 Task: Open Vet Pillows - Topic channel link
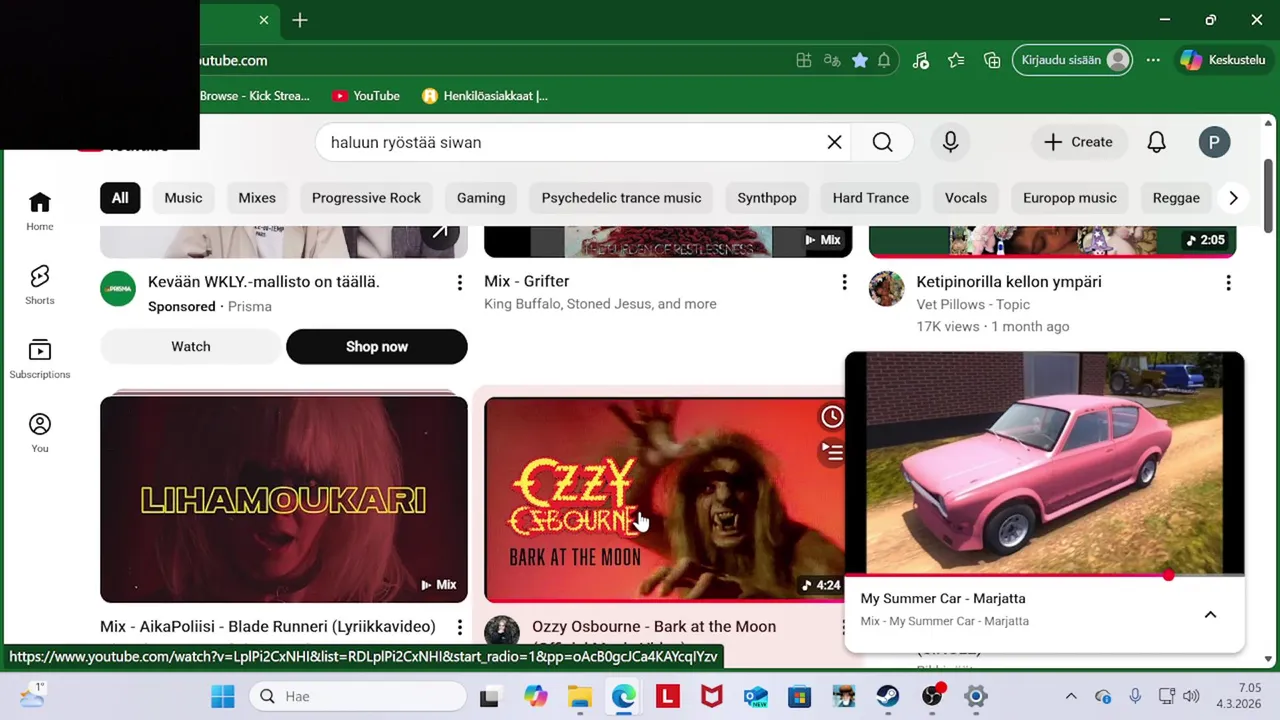(x=973, y=304)
